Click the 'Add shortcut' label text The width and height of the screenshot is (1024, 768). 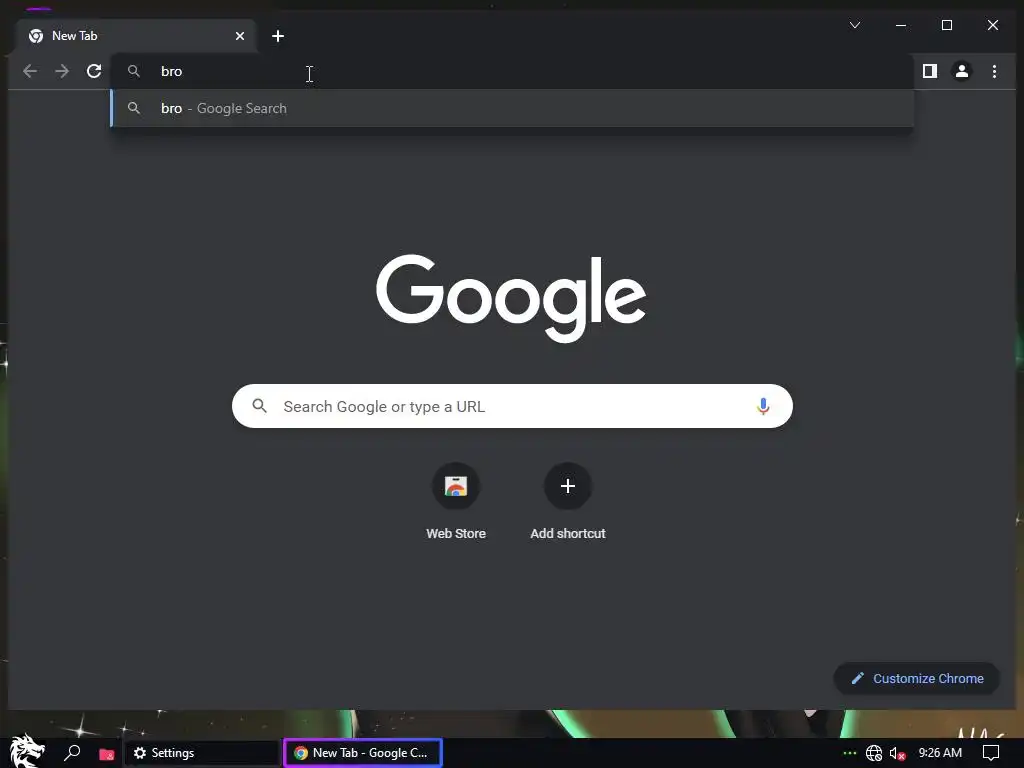pyautogui.click(x=568, y=534)
